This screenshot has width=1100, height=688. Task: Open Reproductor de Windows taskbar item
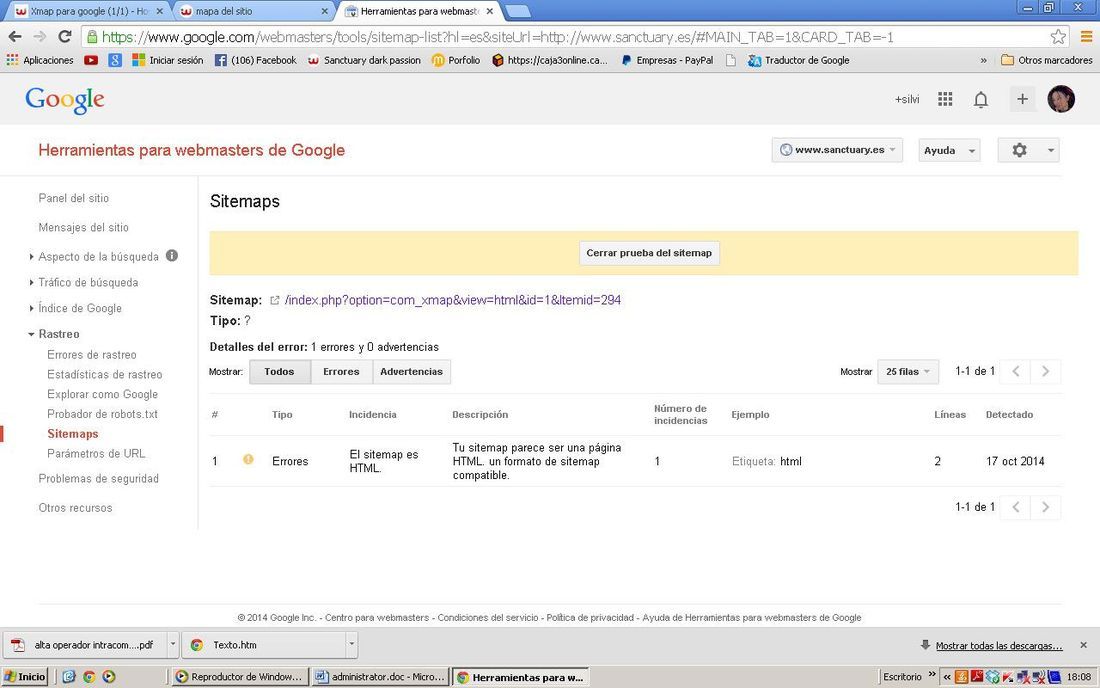click(240, 677)
